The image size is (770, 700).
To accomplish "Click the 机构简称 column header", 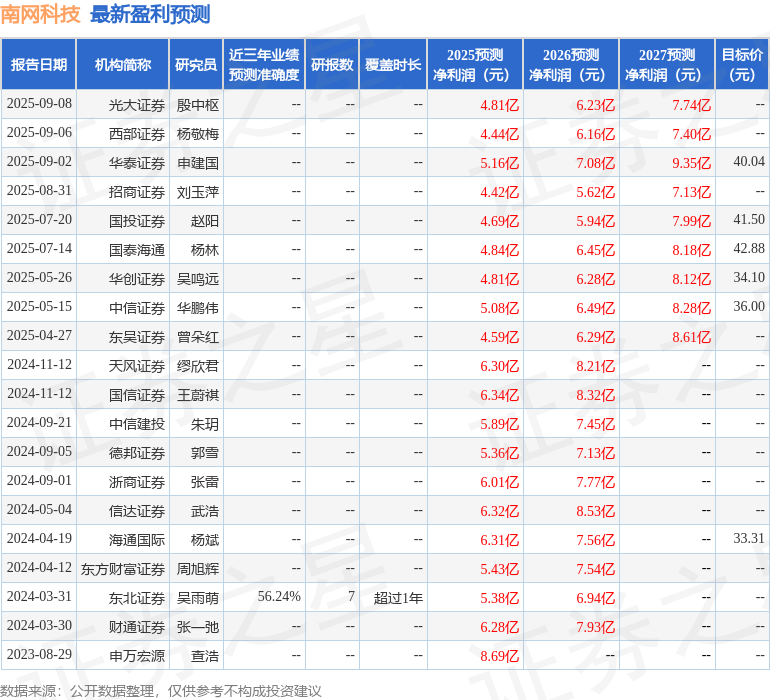I will pos(122,65).
